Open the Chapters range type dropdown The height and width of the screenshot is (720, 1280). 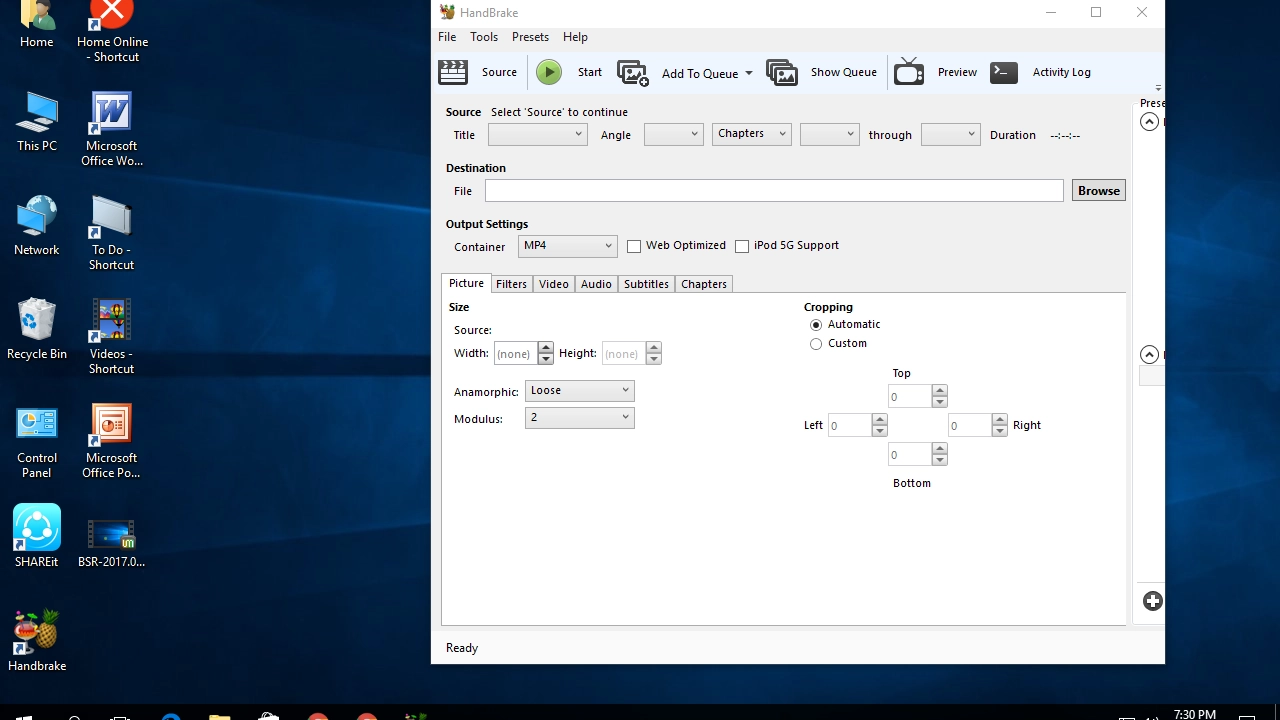[x=752, y=134]
